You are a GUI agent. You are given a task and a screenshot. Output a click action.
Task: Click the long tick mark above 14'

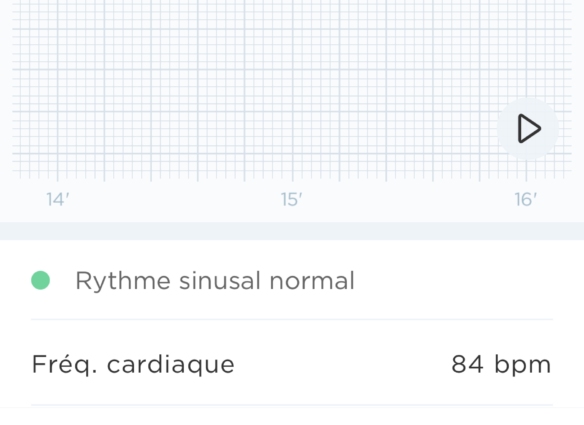tap(58, 176)
